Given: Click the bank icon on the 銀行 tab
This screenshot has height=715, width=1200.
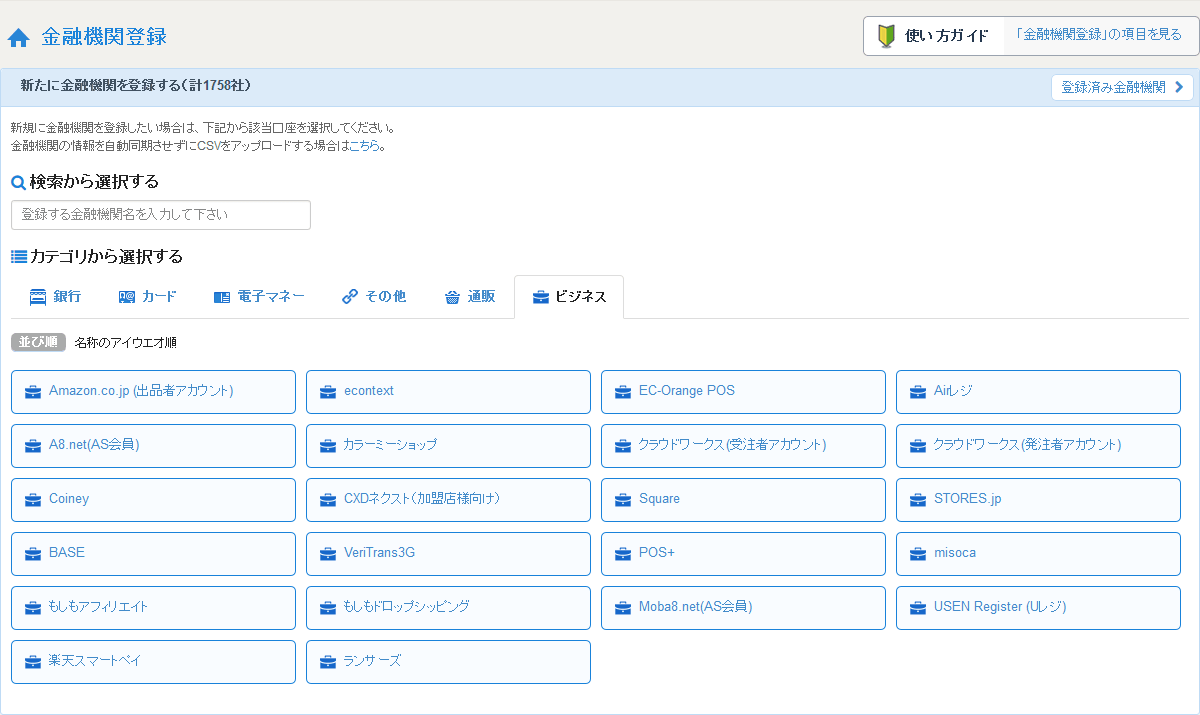Looking at the screenshot, I should pyautogui.click(x=38, y=297).
